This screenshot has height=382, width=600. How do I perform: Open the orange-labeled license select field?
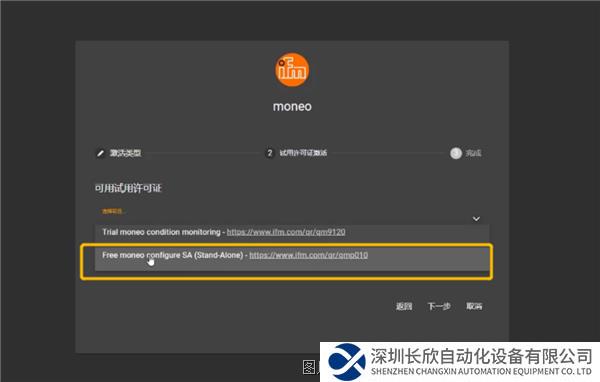coord(292,215)
